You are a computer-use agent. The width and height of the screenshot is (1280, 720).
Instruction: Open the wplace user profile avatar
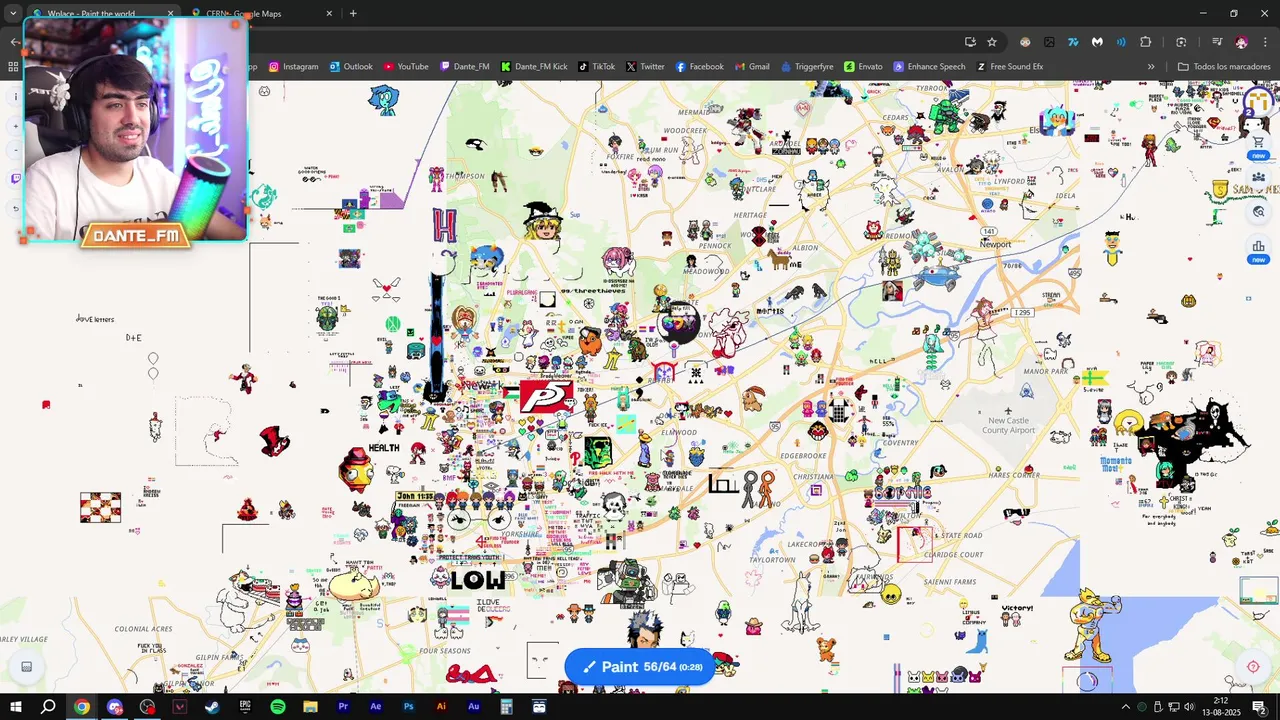point(1258,102)
